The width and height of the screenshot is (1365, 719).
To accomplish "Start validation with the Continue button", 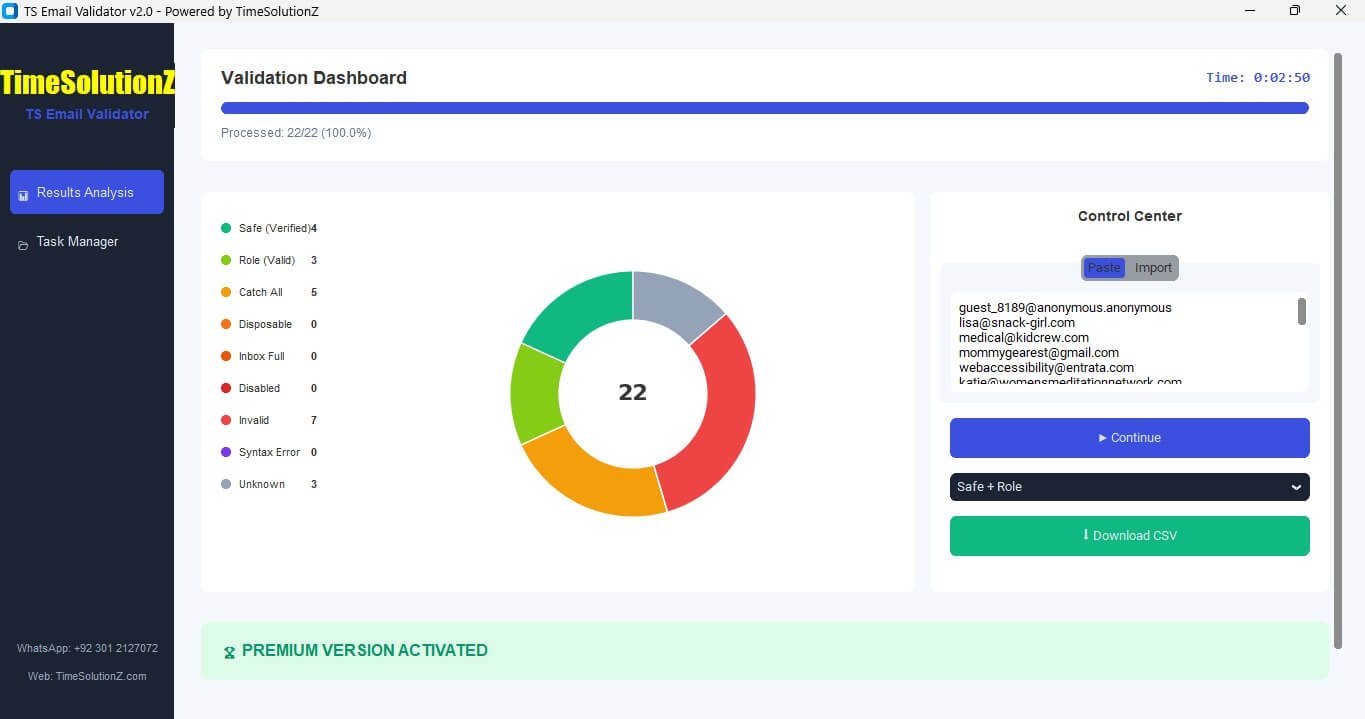I will point(1129,437).
